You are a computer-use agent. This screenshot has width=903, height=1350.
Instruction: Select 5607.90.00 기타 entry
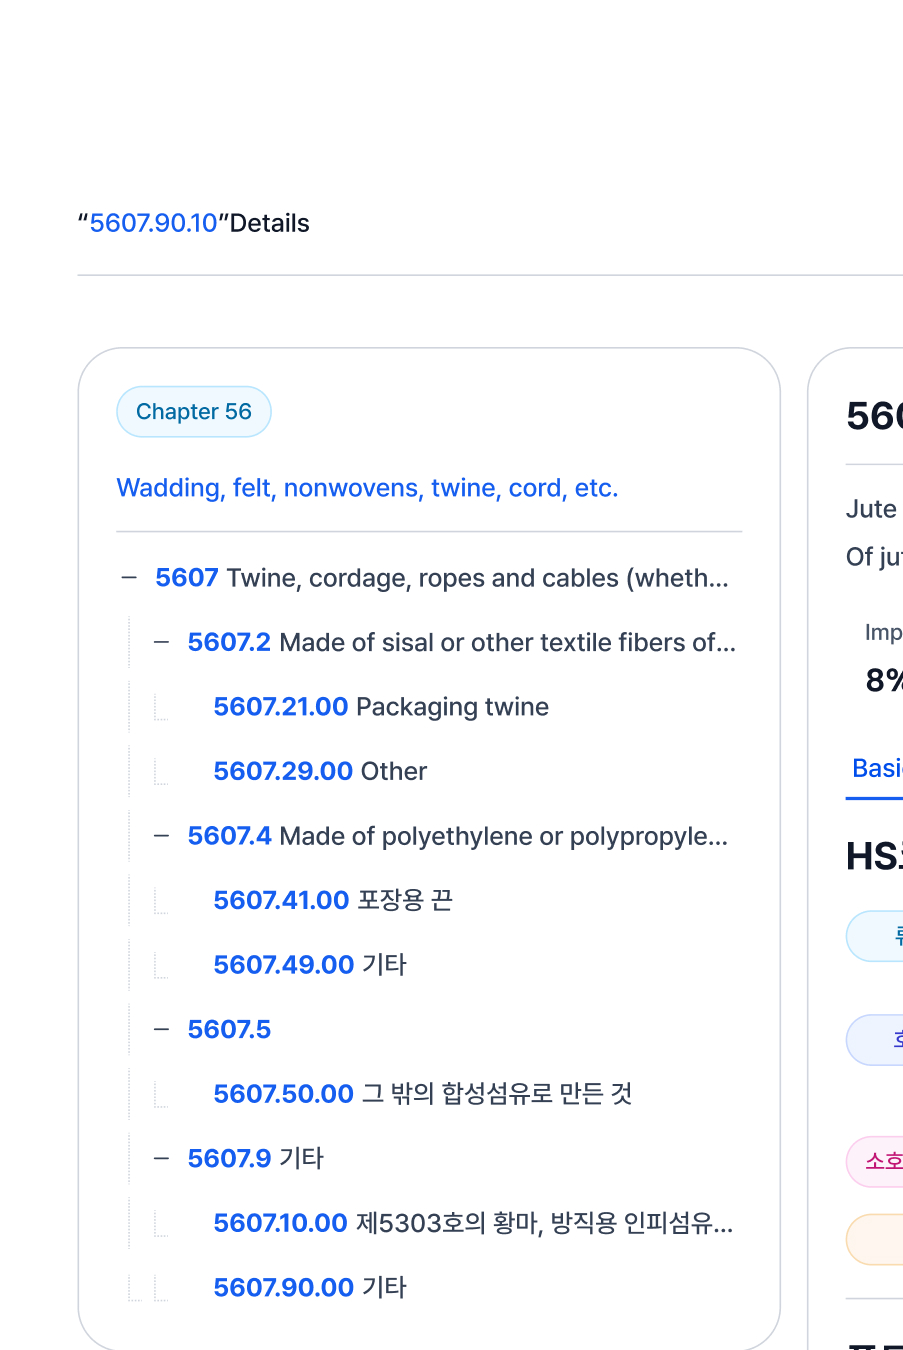(309, 1287)
